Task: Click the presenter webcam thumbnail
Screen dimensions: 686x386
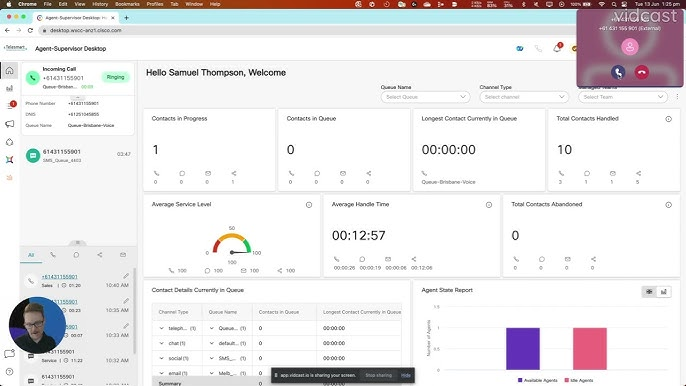Action: click(x=37, y=325)
